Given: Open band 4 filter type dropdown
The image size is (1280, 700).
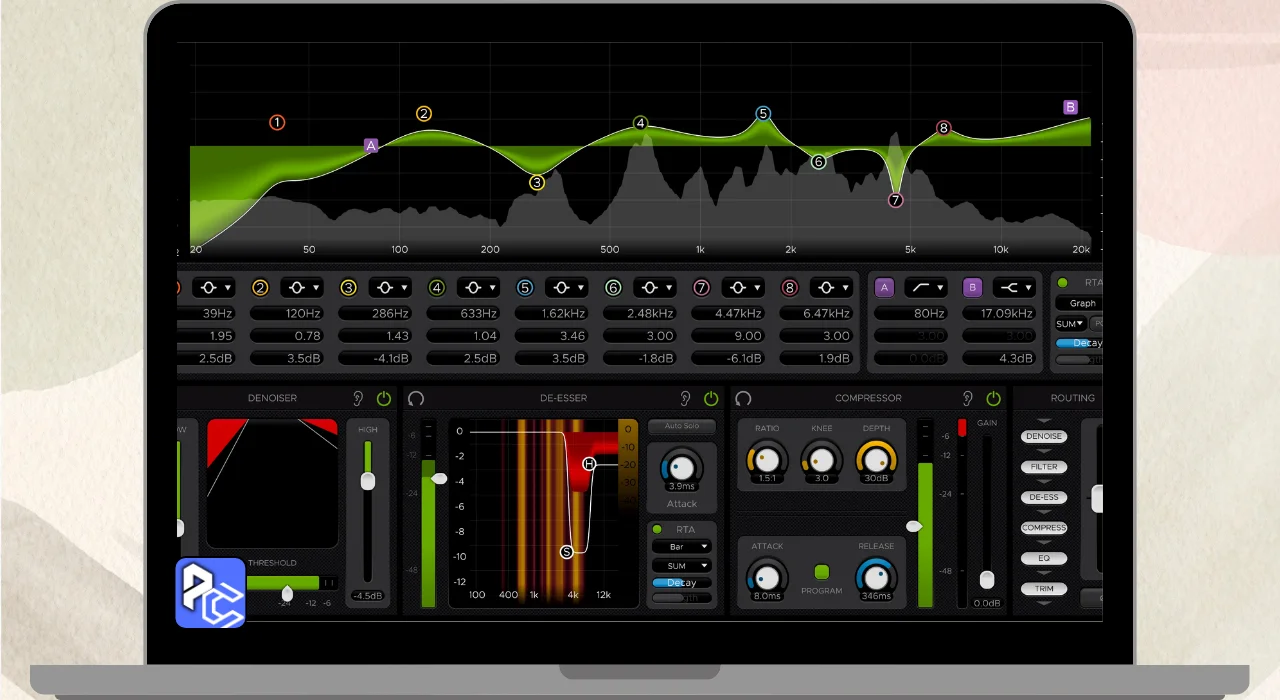Looking at the screenshot, I should [x=478, y=288].
